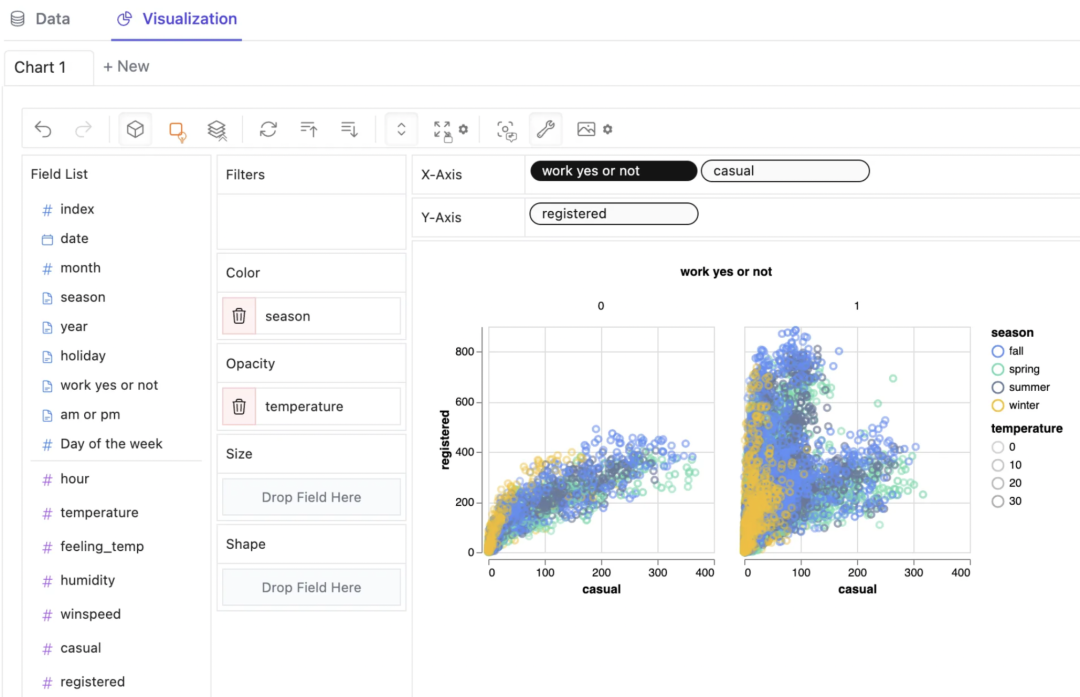Add a chart with + New

(x=126, y=66)
